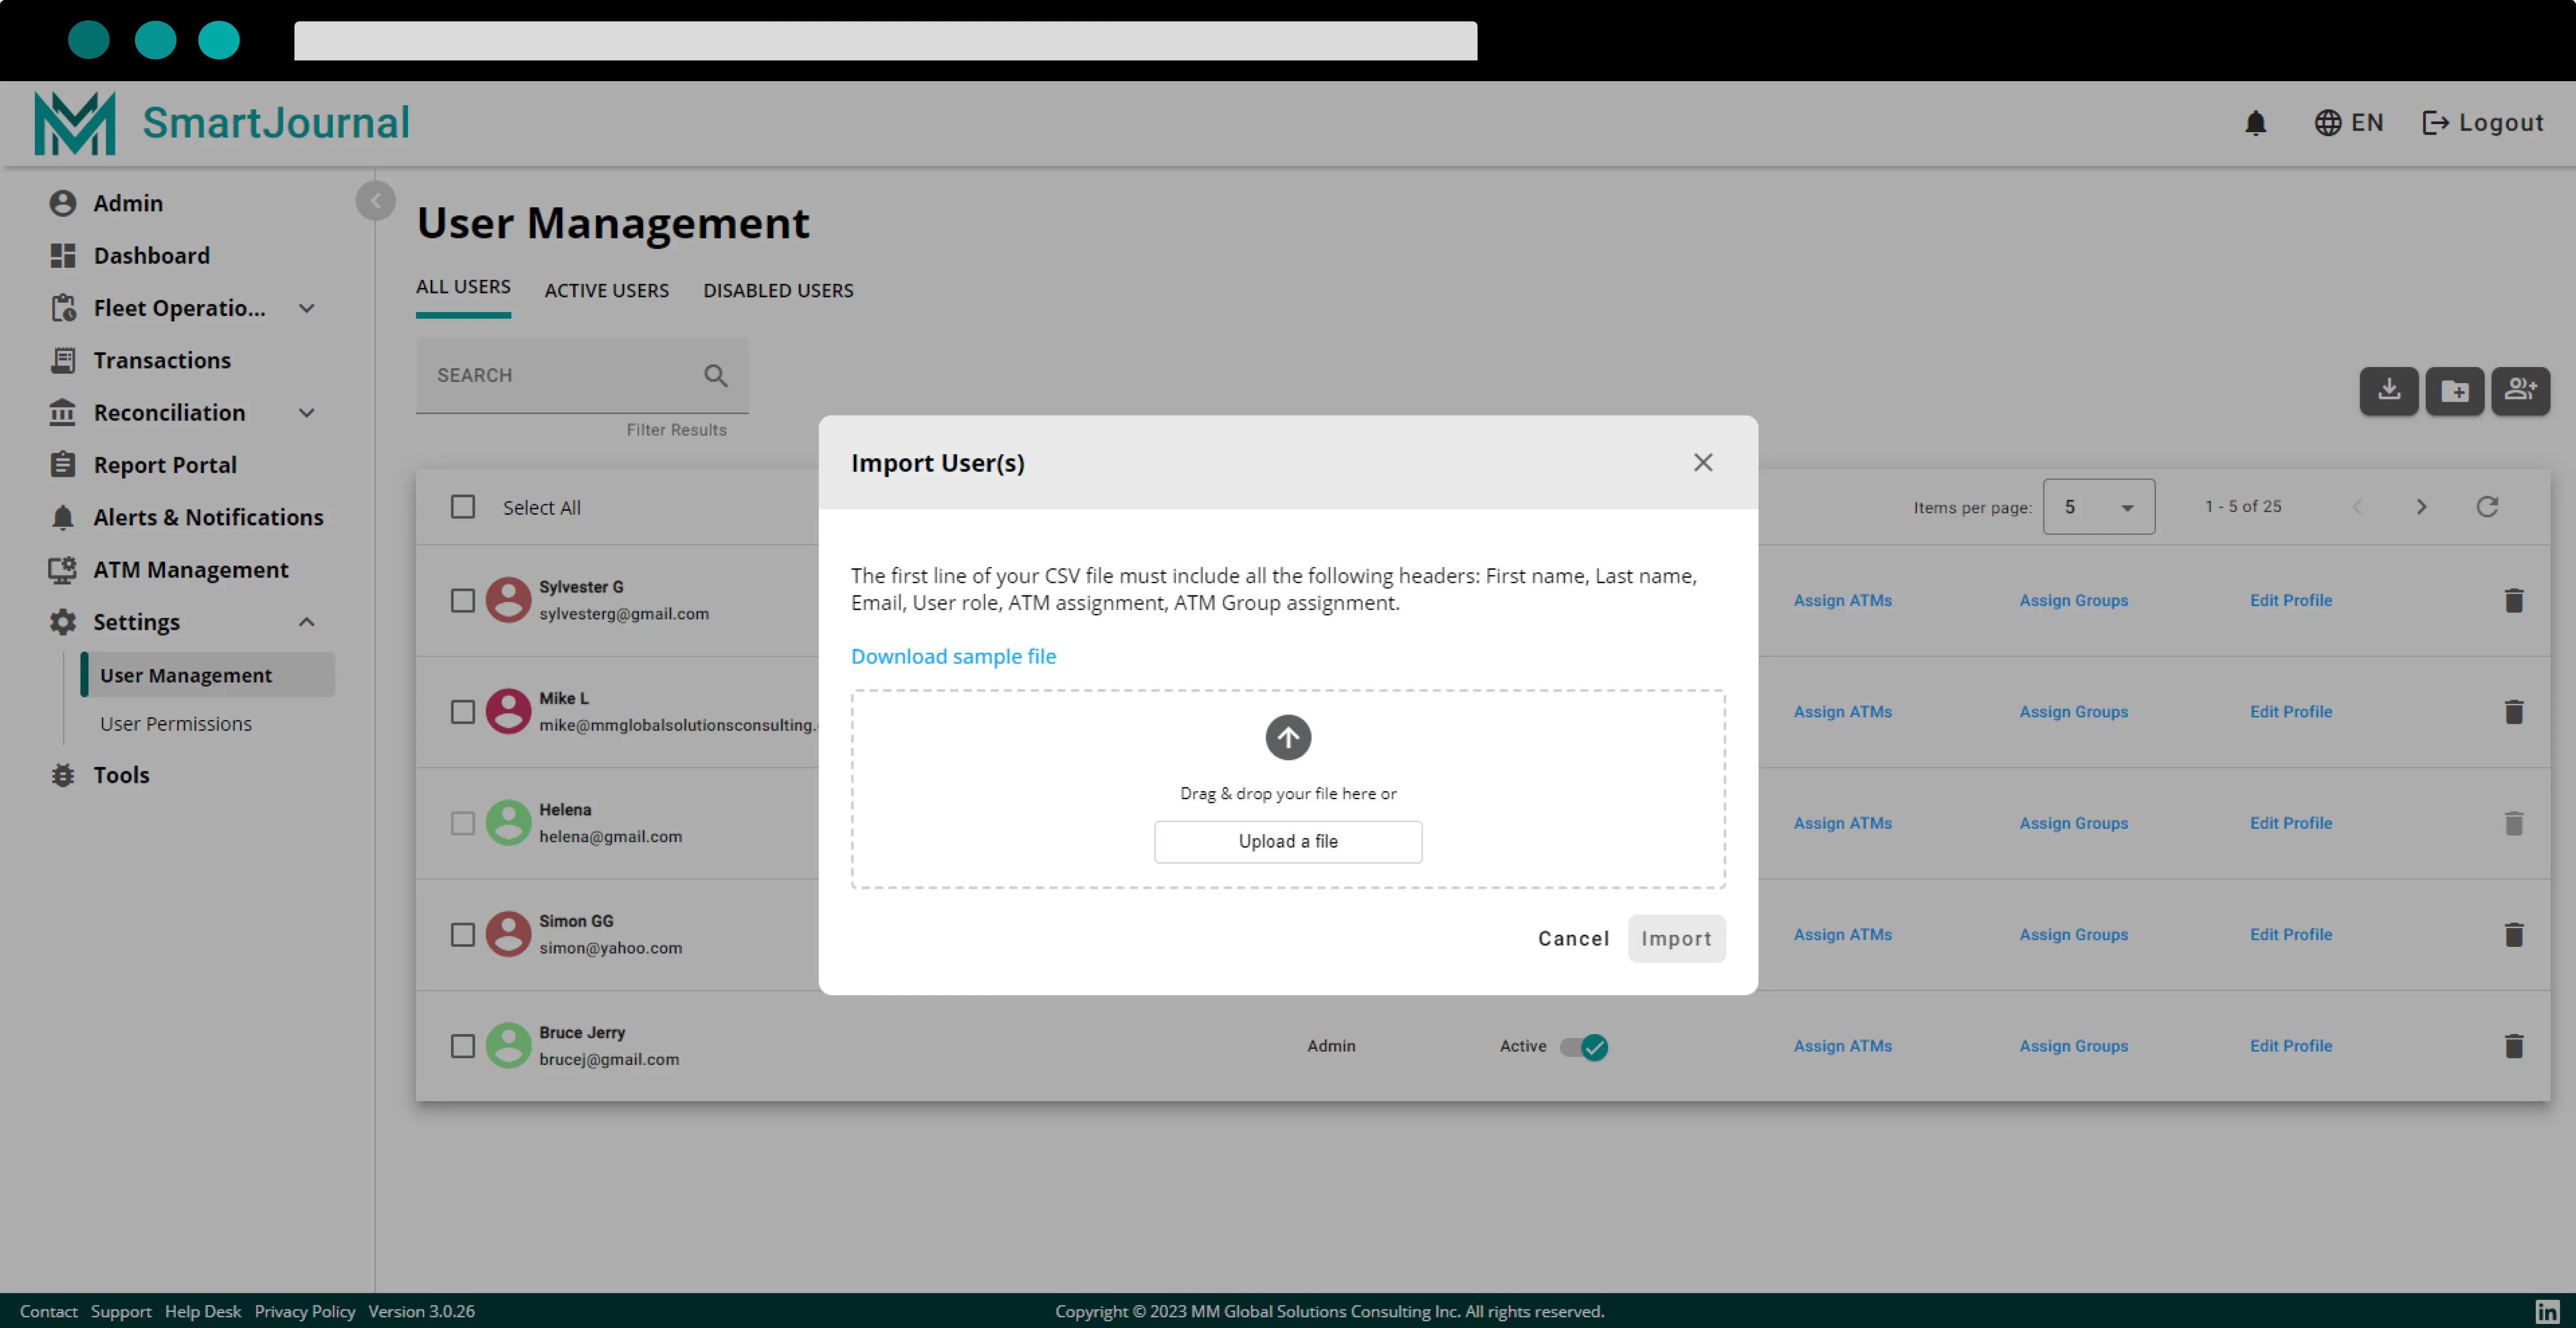Switch to the Active Users tab
This screenshot has height=1328, width=2576.
tap(606, 290)
